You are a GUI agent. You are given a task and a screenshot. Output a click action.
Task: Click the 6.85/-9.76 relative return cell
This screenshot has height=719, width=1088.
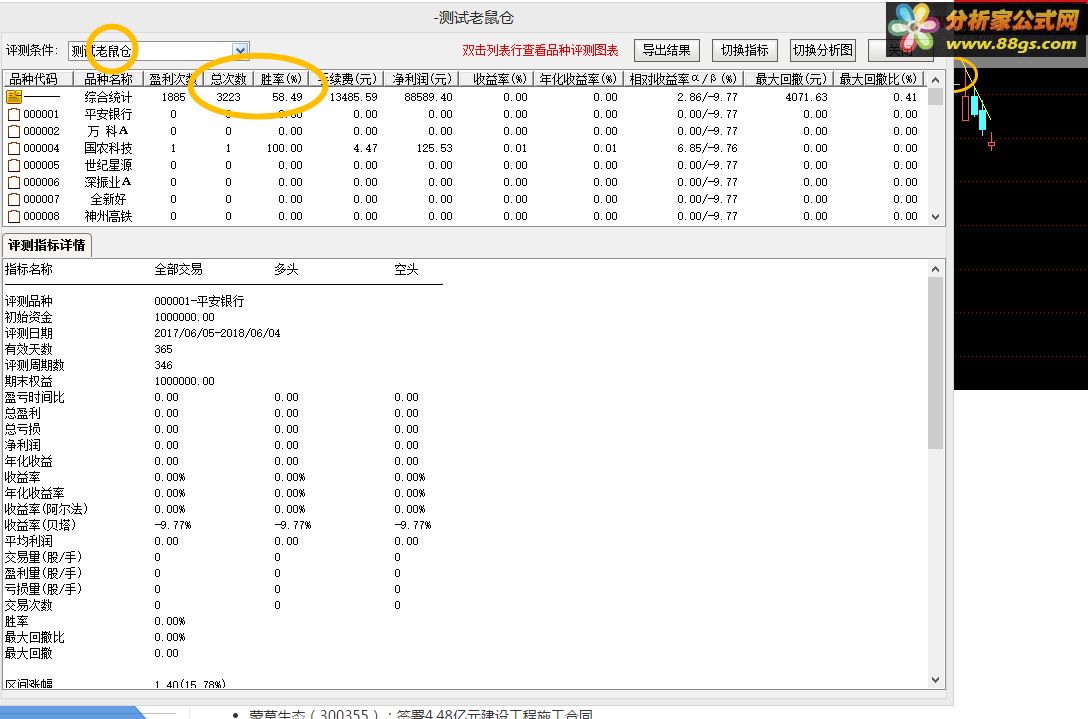707,149
